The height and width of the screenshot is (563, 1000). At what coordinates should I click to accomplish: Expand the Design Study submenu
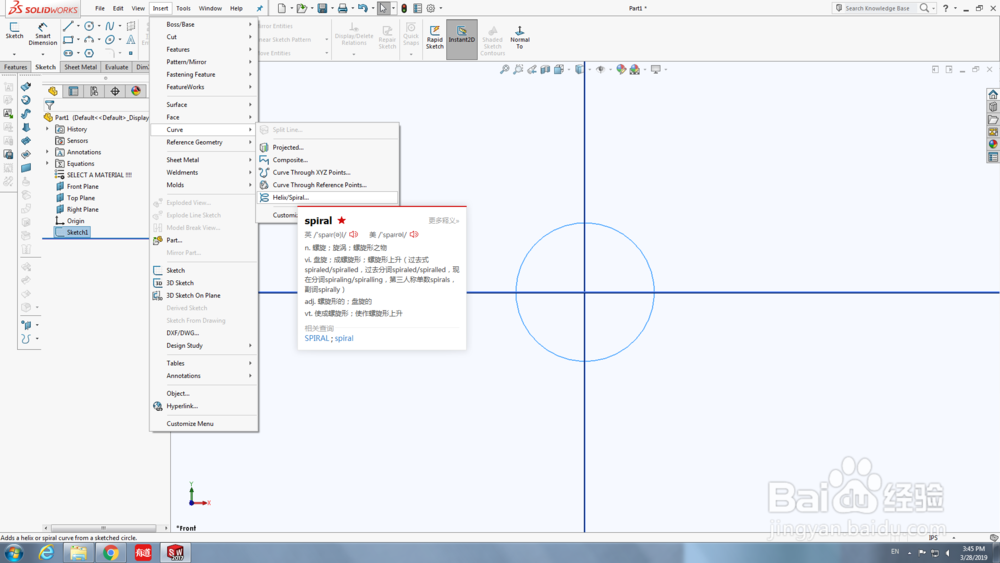[204, 346]
